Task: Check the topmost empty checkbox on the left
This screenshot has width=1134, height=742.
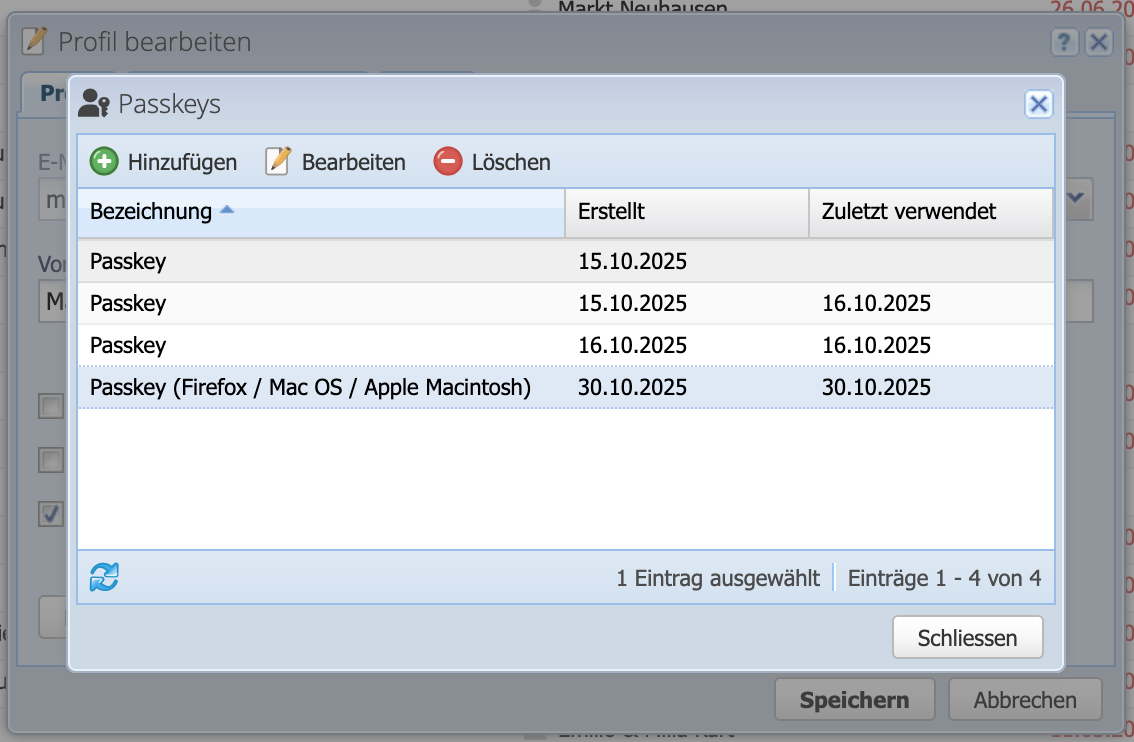Action: (x=51, y=406)
